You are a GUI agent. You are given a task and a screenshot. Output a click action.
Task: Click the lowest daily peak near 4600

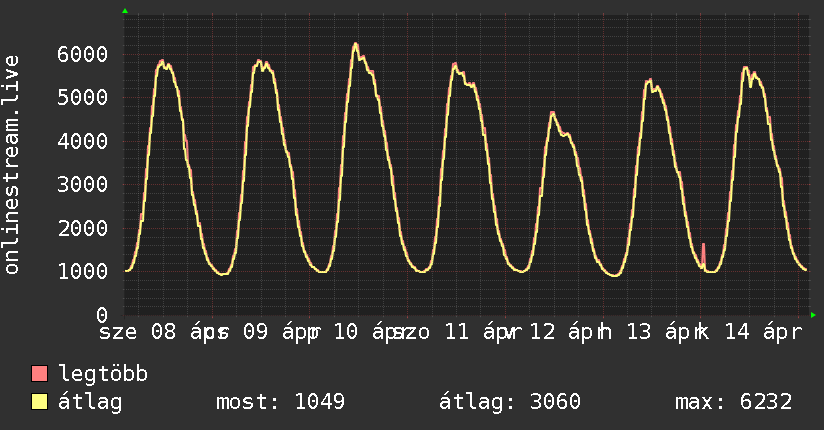coord(552,113)
